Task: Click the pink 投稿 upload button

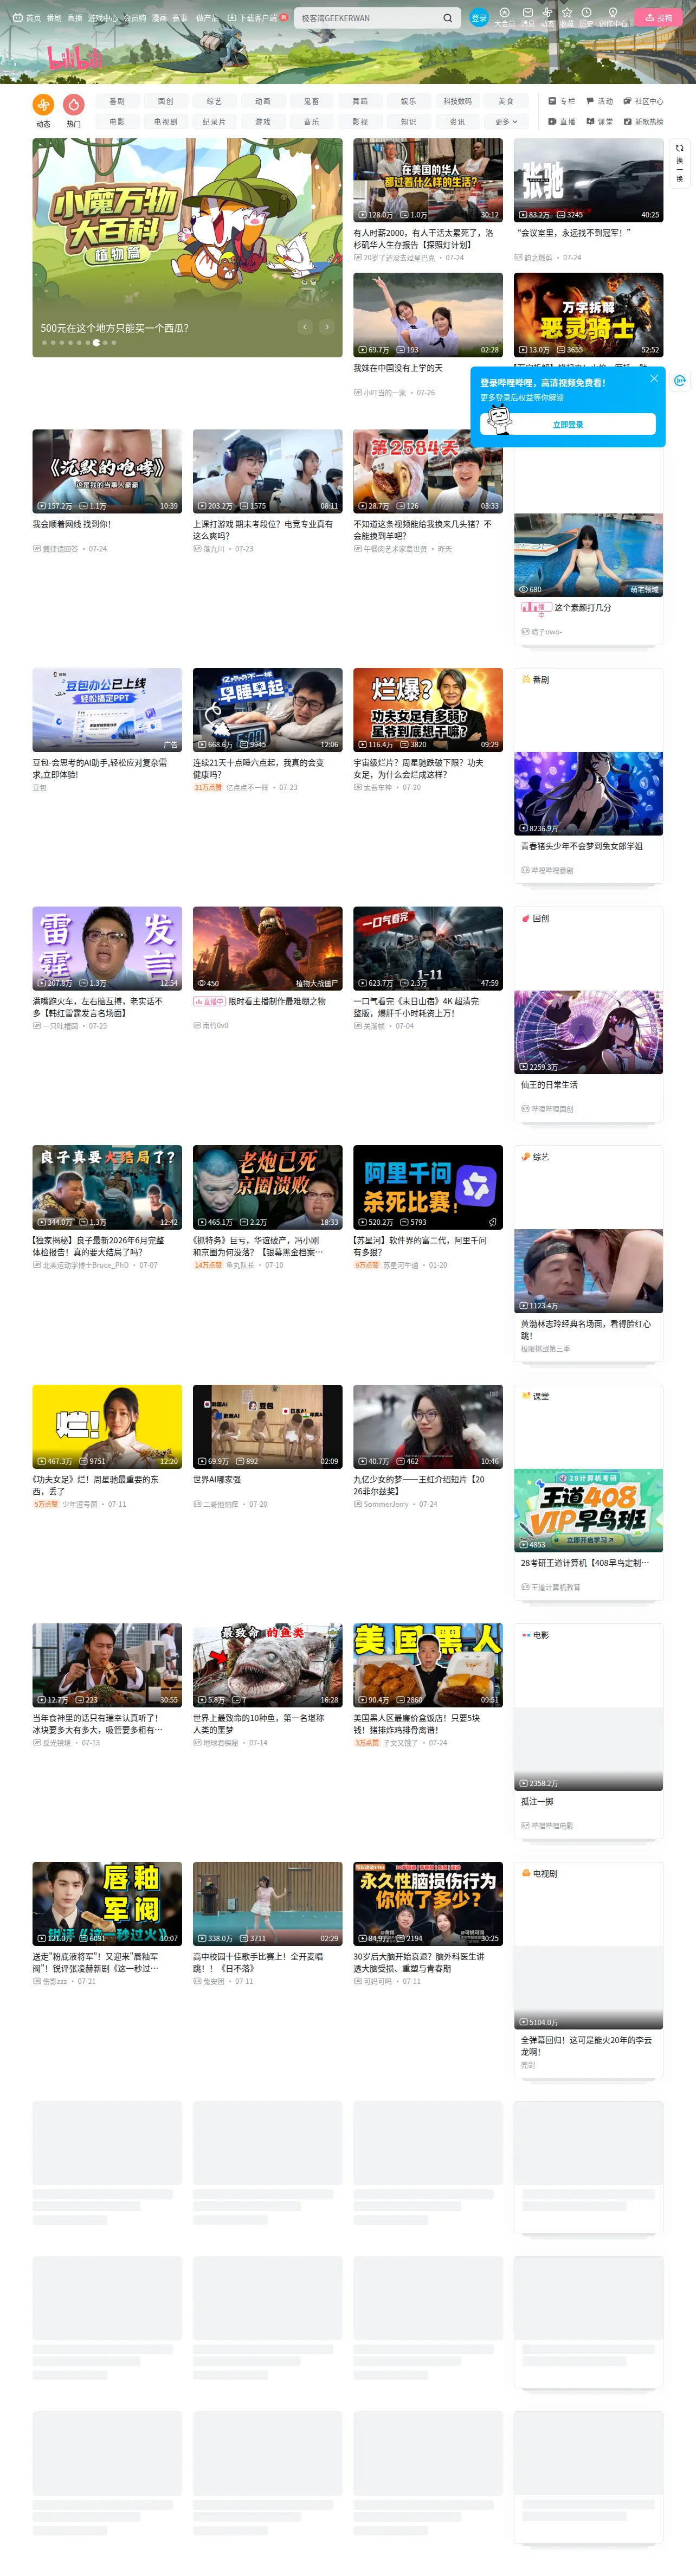Action: (x=659, y=18)
